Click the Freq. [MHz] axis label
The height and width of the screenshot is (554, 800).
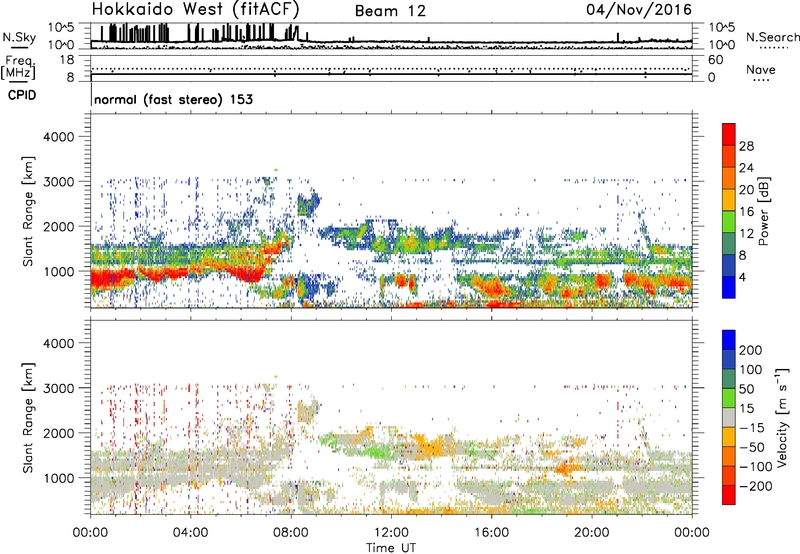click(x=18, y=67)
